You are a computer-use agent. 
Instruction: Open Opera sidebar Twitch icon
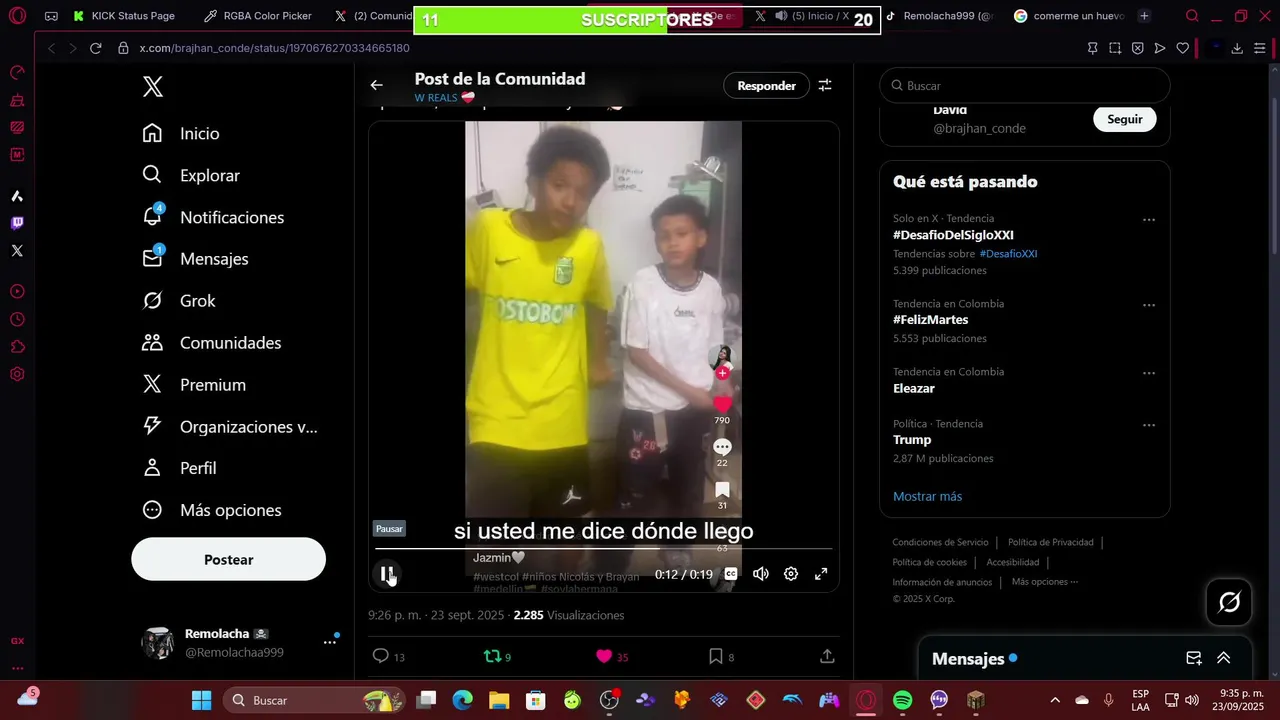click(x=17, y=223)
